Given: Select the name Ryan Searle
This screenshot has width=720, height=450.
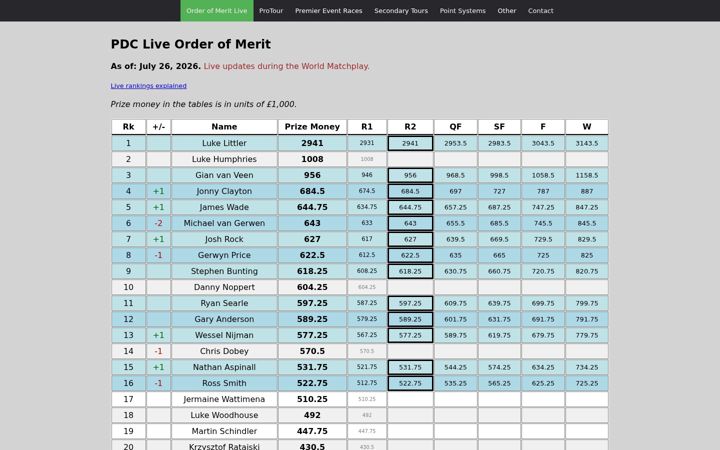Looking at the screenshot, I should [224, 304].
